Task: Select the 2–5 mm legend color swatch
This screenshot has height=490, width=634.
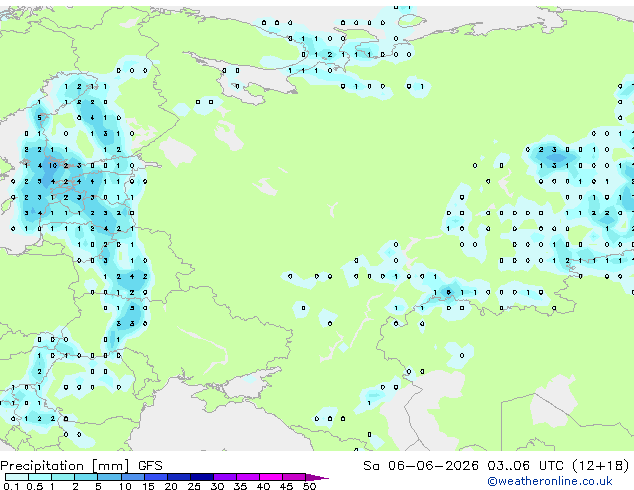Action: (x=86, y=477)
